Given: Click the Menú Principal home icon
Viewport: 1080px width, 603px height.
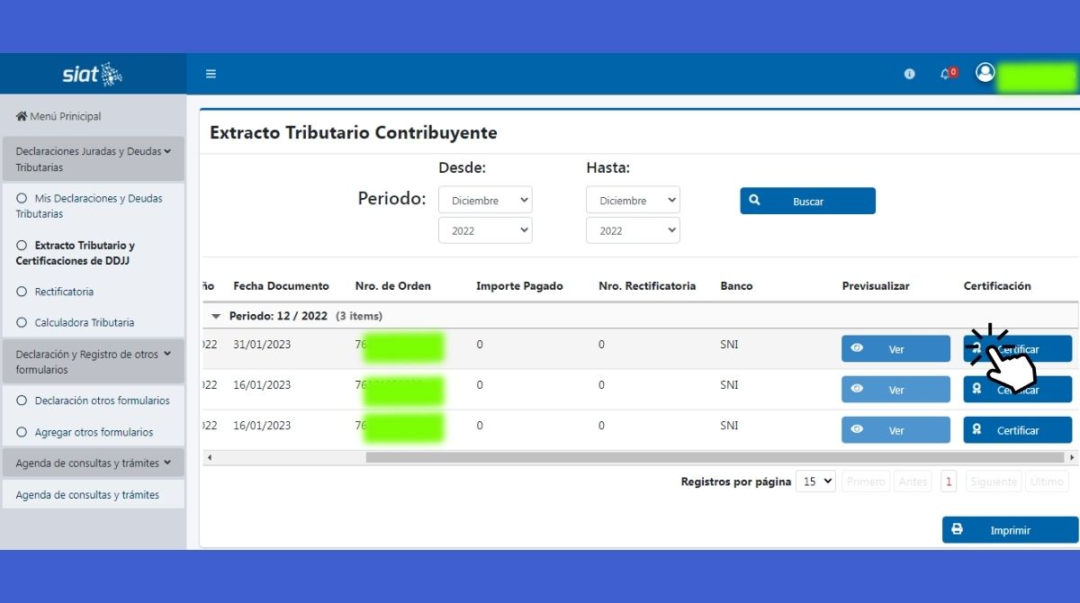Looking at the screenshot, I should click(x=21, y=117).
